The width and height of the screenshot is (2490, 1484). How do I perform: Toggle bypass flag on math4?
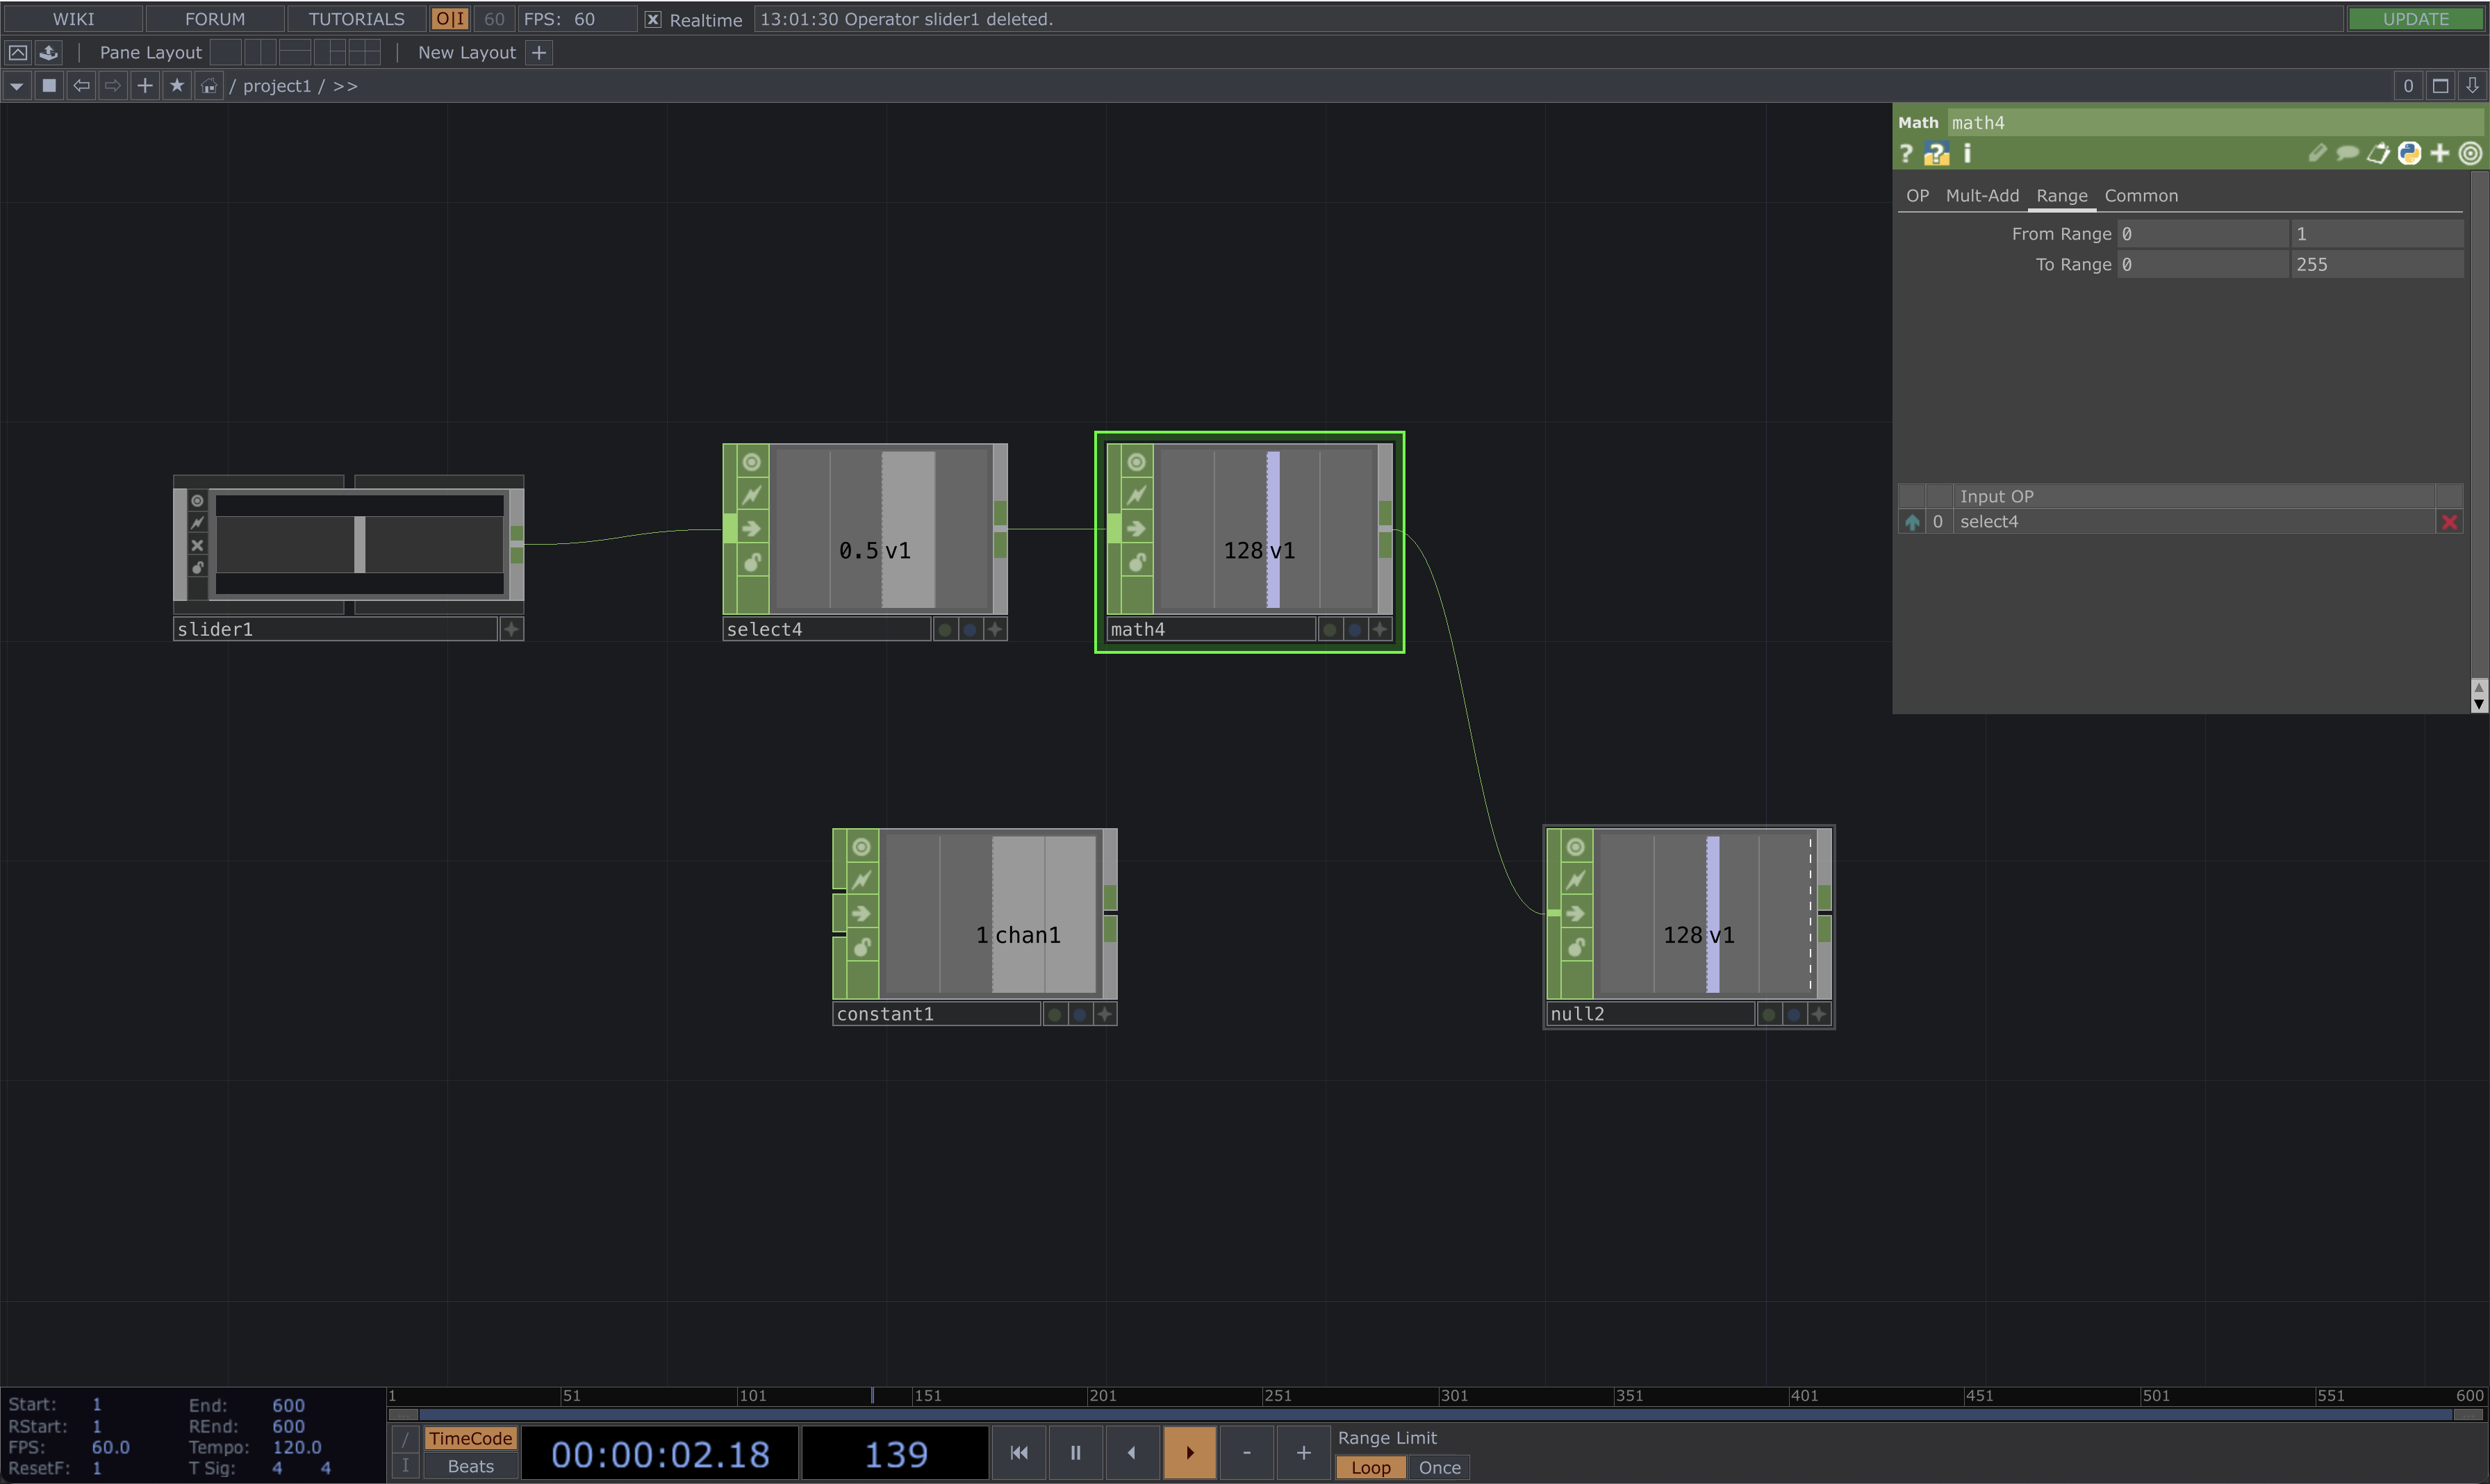pyautogui.click(x=1137, y=529)
